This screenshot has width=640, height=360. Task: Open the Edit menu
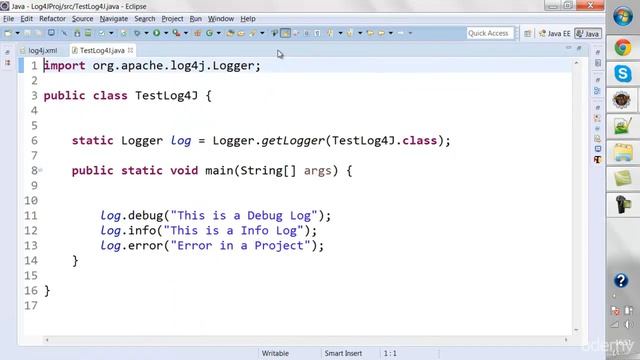tap(27, 19)
